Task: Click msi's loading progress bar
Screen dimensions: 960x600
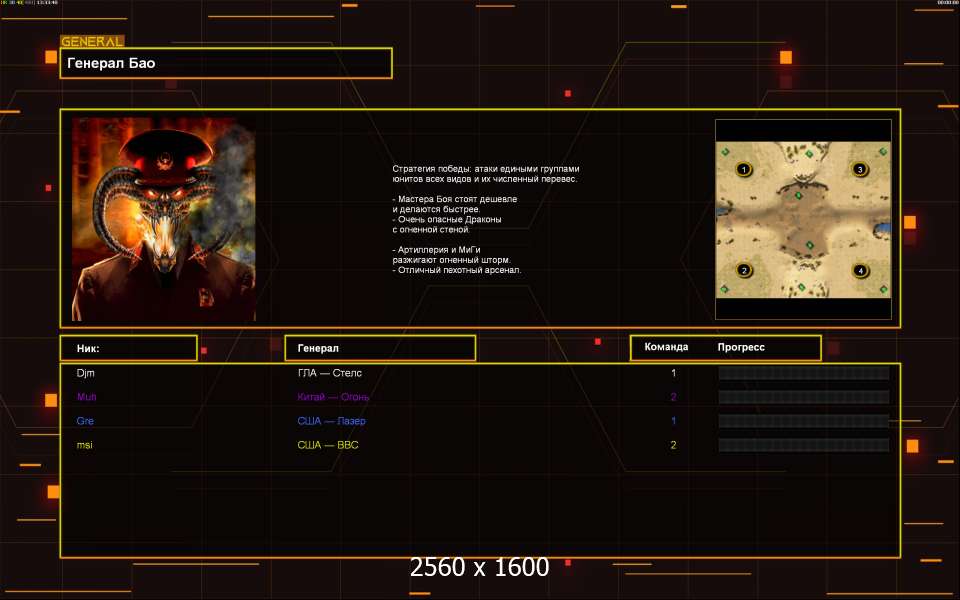Action: (x=803, y=445)
